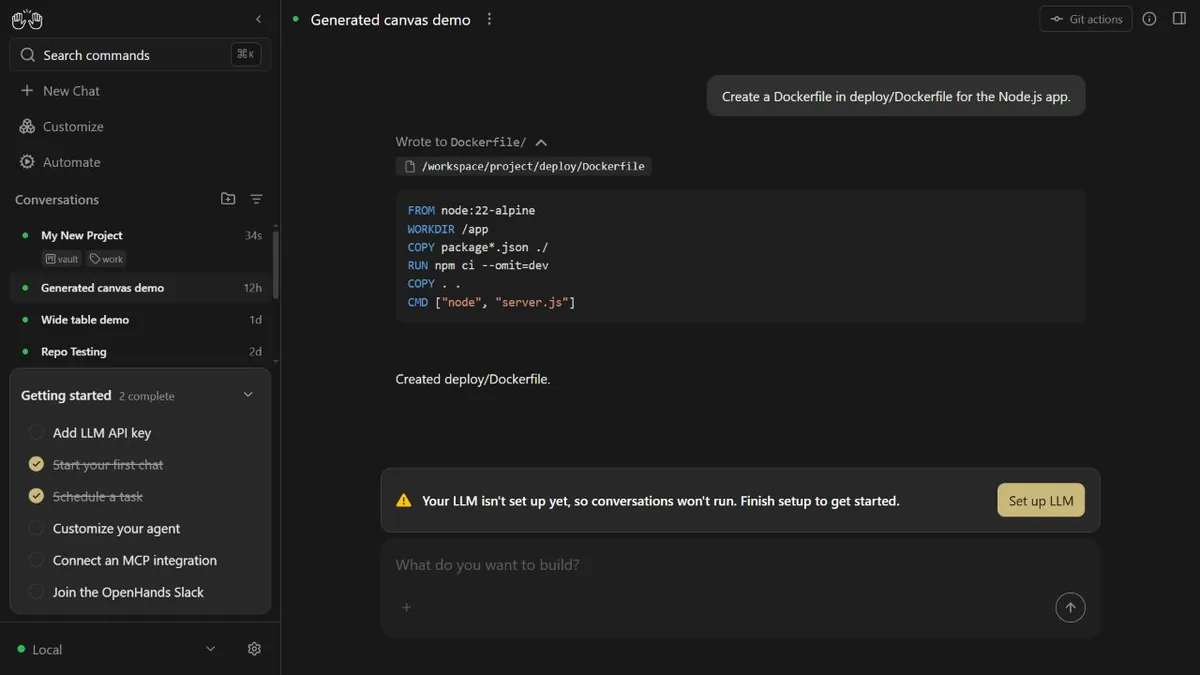Open the conversations filter icon
The height and width of the screenshot is (675, 1200).
[256, 199]
